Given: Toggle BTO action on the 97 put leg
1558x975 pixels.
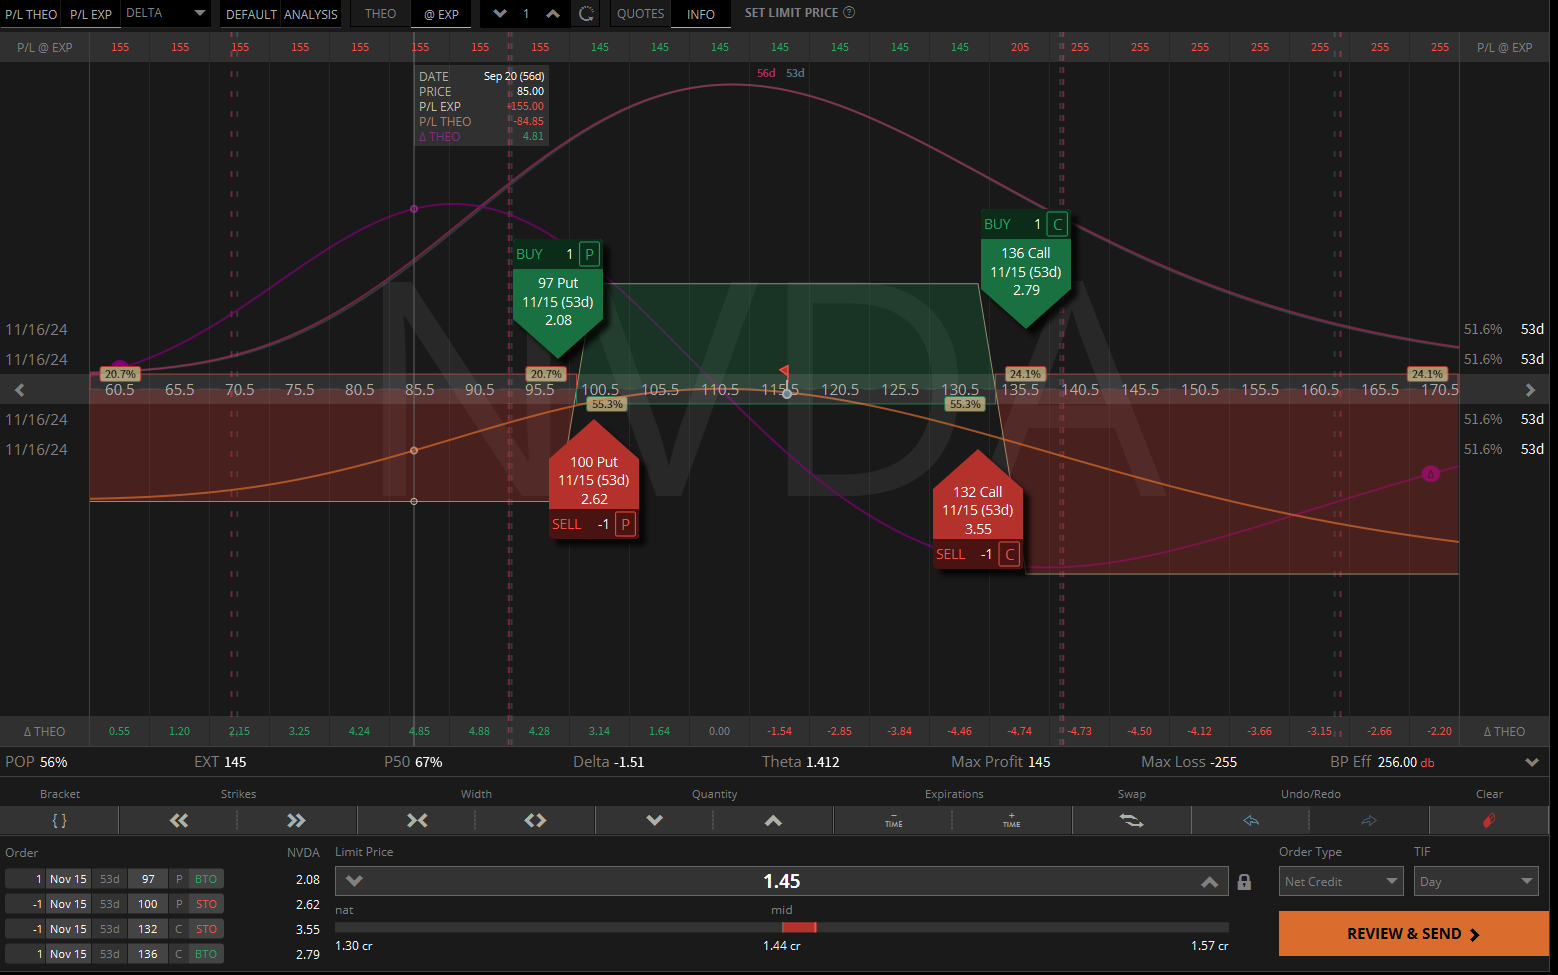Looking at the screenshot, I should pos(206,879).
